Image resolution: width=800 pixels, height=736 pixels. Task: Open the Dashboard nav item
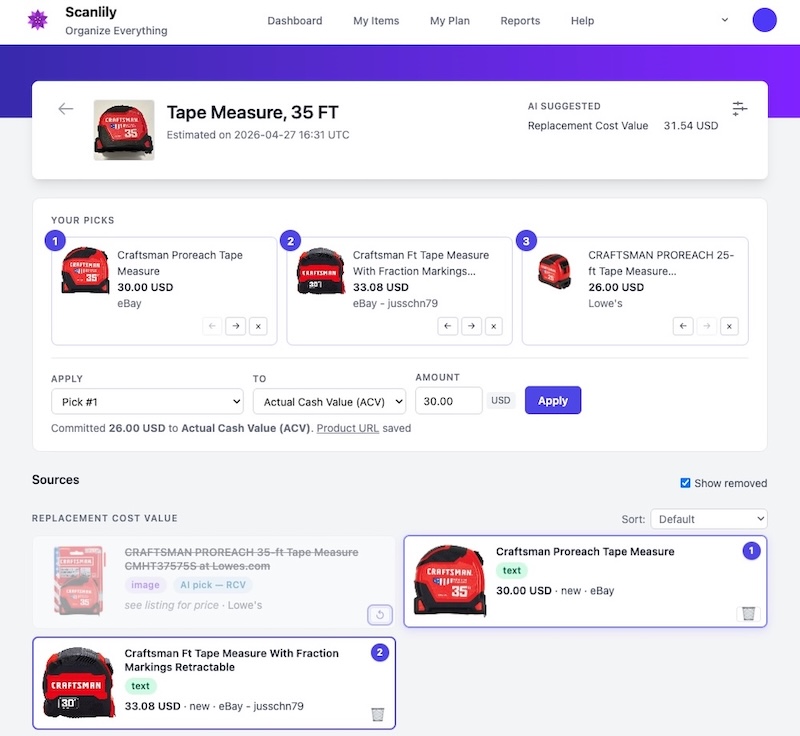click(295, 21)
